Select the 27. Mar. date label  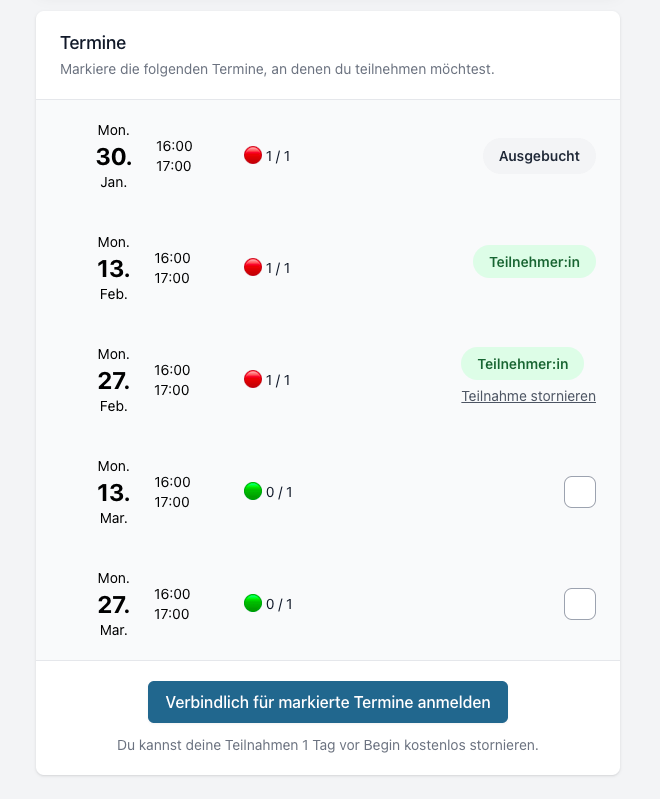point(114,604)
